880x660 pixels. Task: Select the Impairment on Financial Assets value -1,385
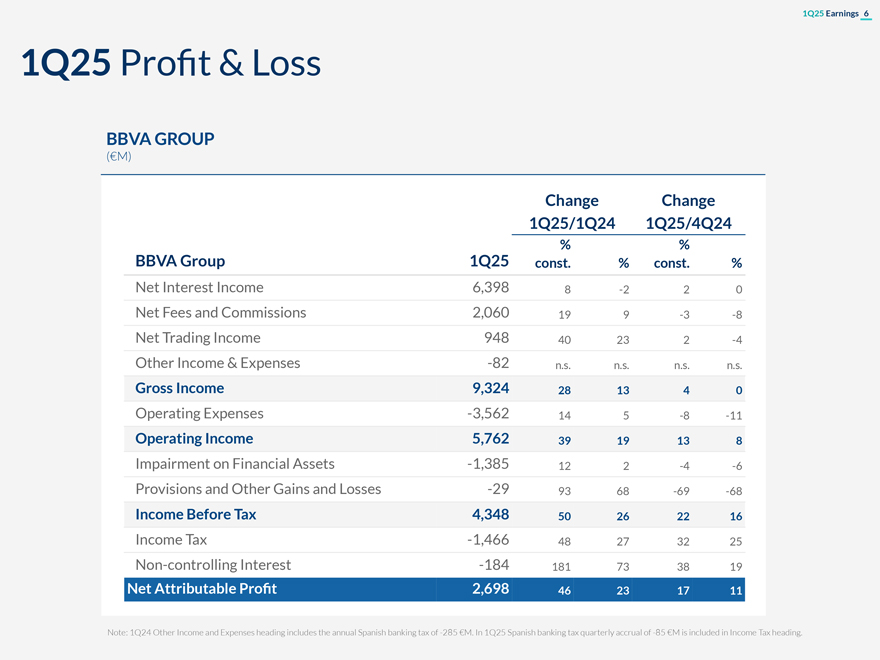488,464
